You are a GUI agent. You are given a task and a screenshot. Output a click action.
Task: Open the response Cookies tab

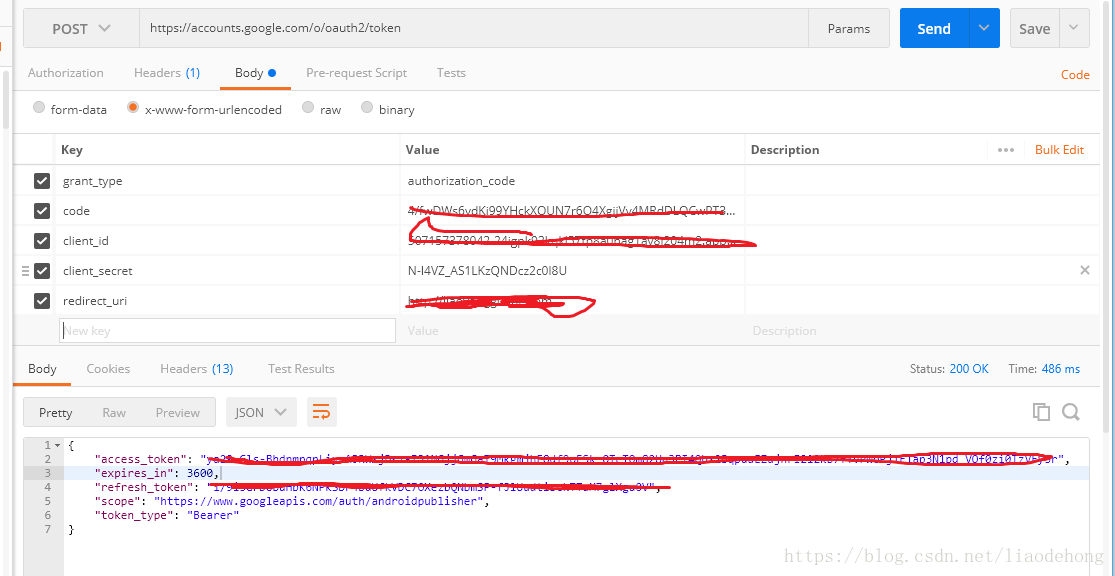point(108,368)
